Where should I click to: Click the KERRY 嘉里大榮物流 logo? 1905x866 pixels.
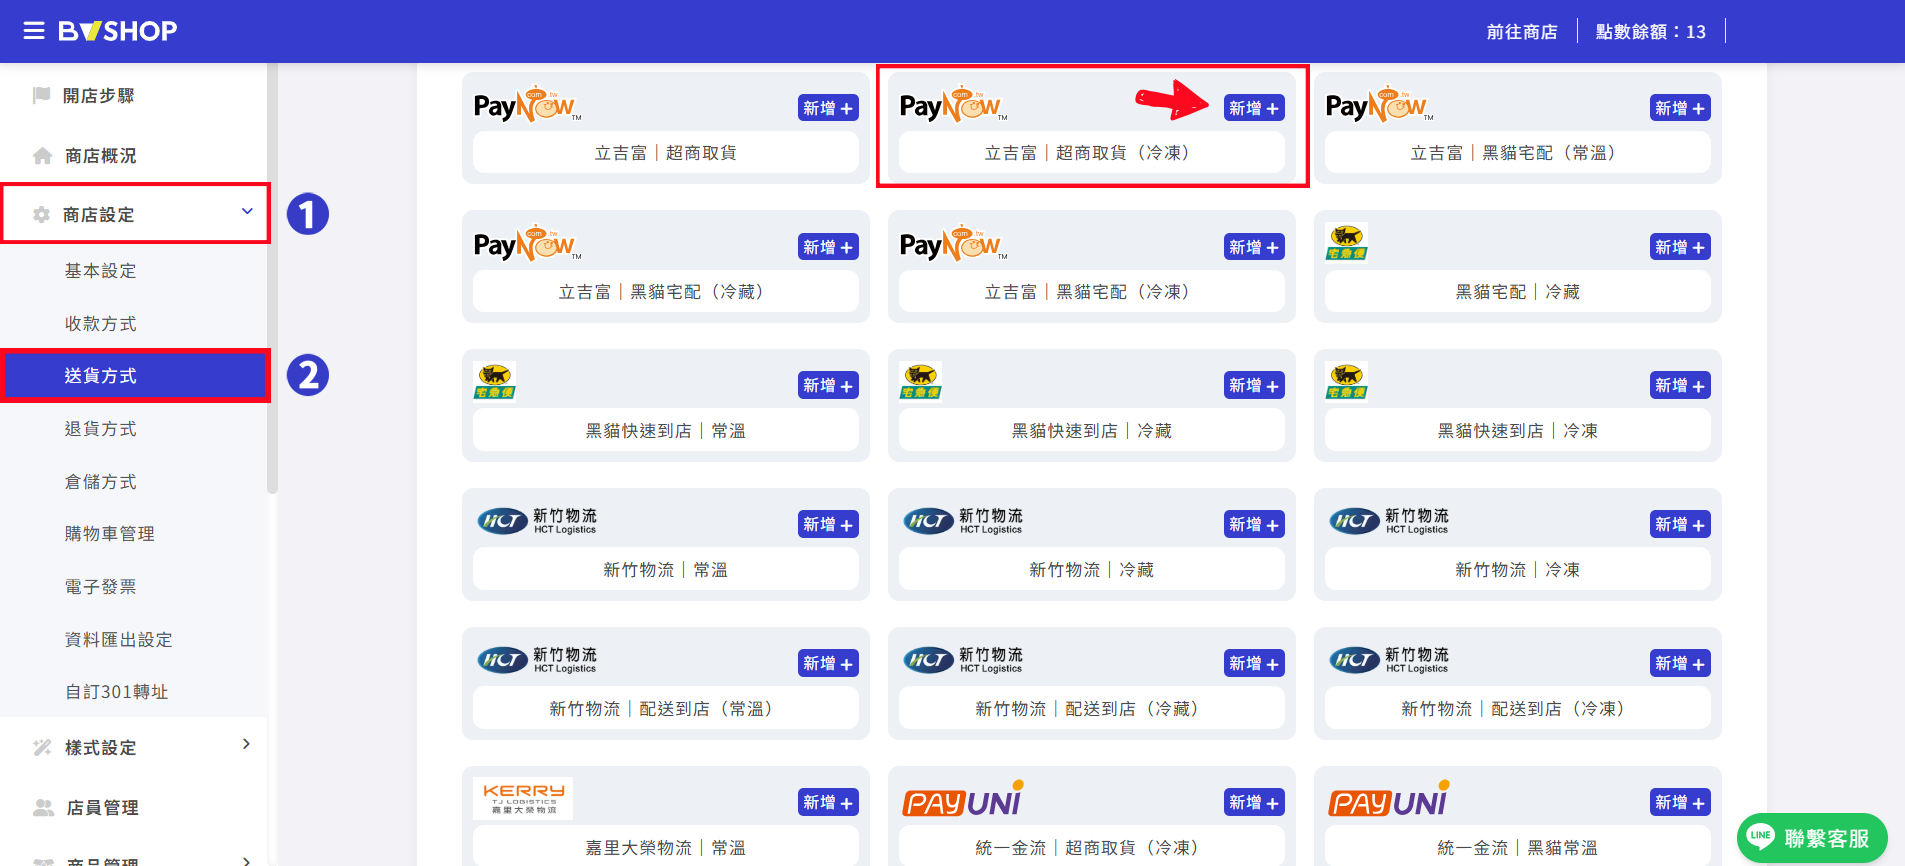click(523, 798)
